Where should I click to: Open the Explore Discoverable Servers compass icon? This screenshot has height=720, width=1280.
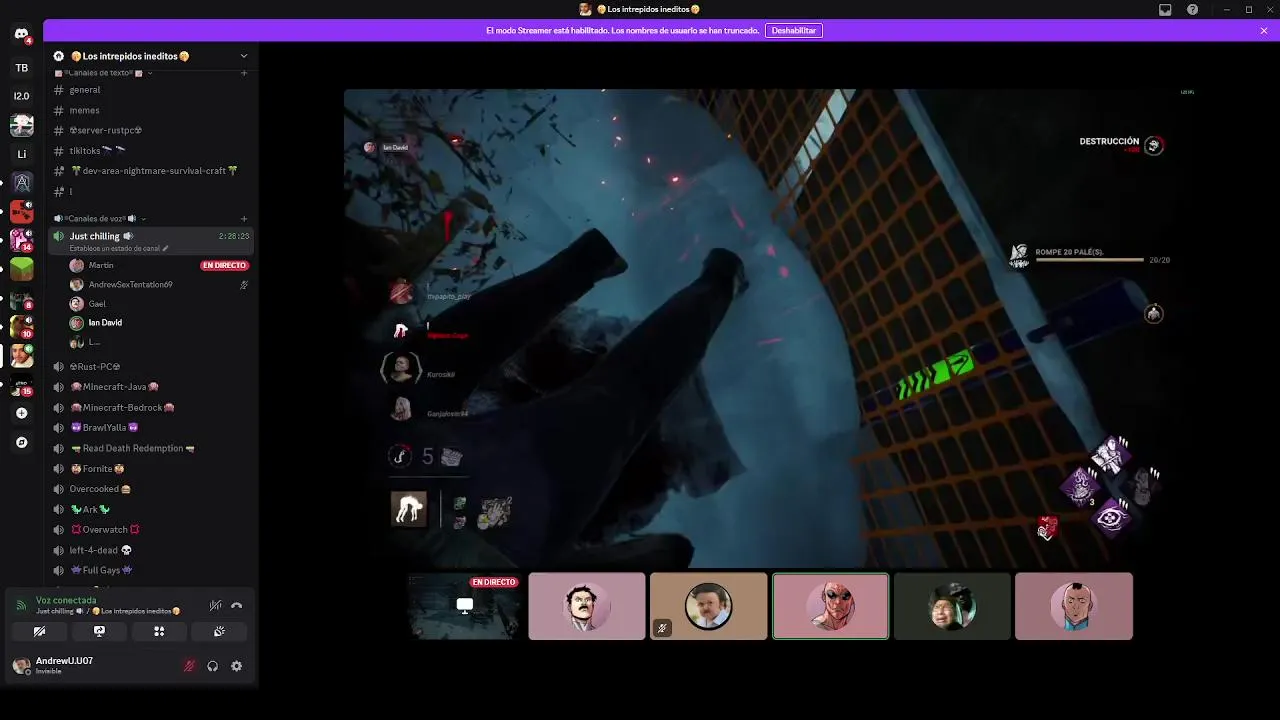(x=21, y=442)
